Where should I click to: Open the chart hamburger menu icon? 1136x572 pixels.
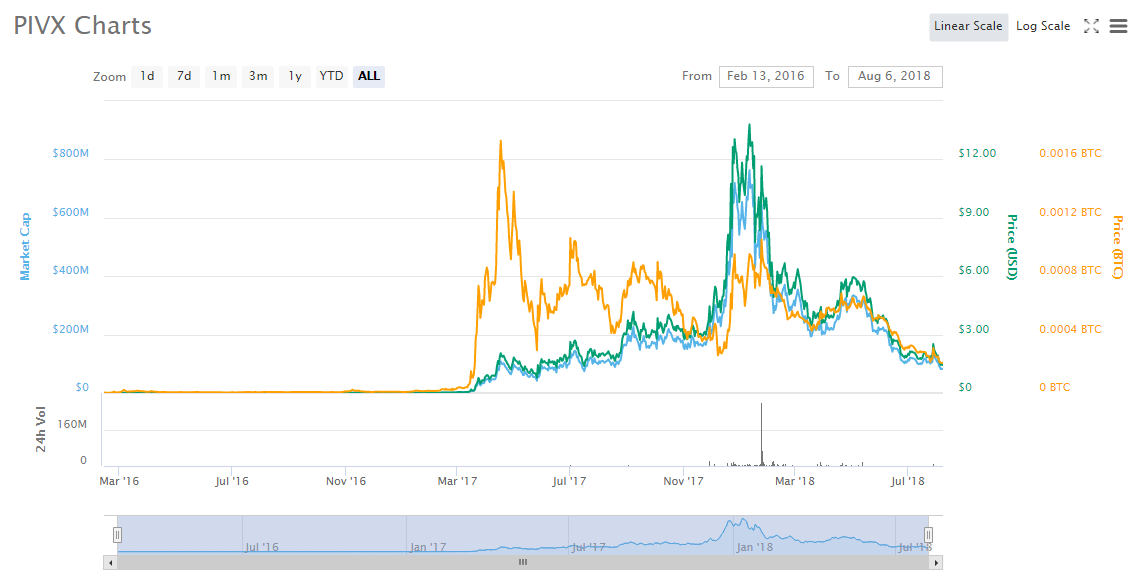coord(1118,26)
